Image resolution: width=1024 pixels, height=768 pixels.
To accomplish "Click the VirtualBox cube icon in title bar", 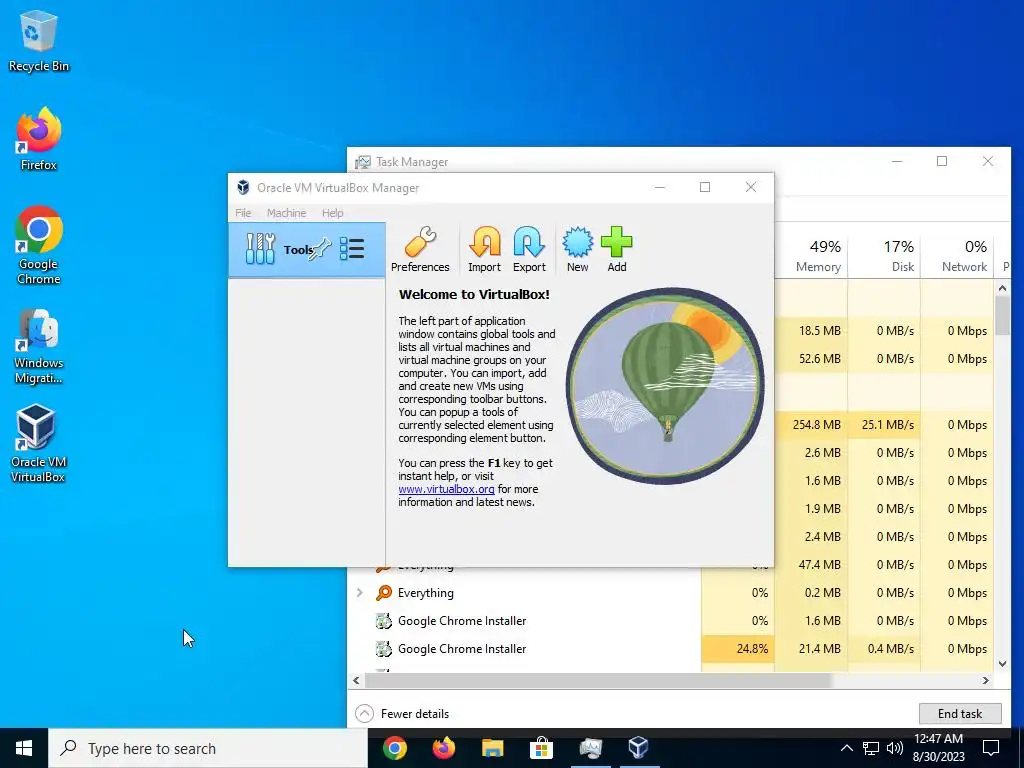I will [x=243, y=187].
